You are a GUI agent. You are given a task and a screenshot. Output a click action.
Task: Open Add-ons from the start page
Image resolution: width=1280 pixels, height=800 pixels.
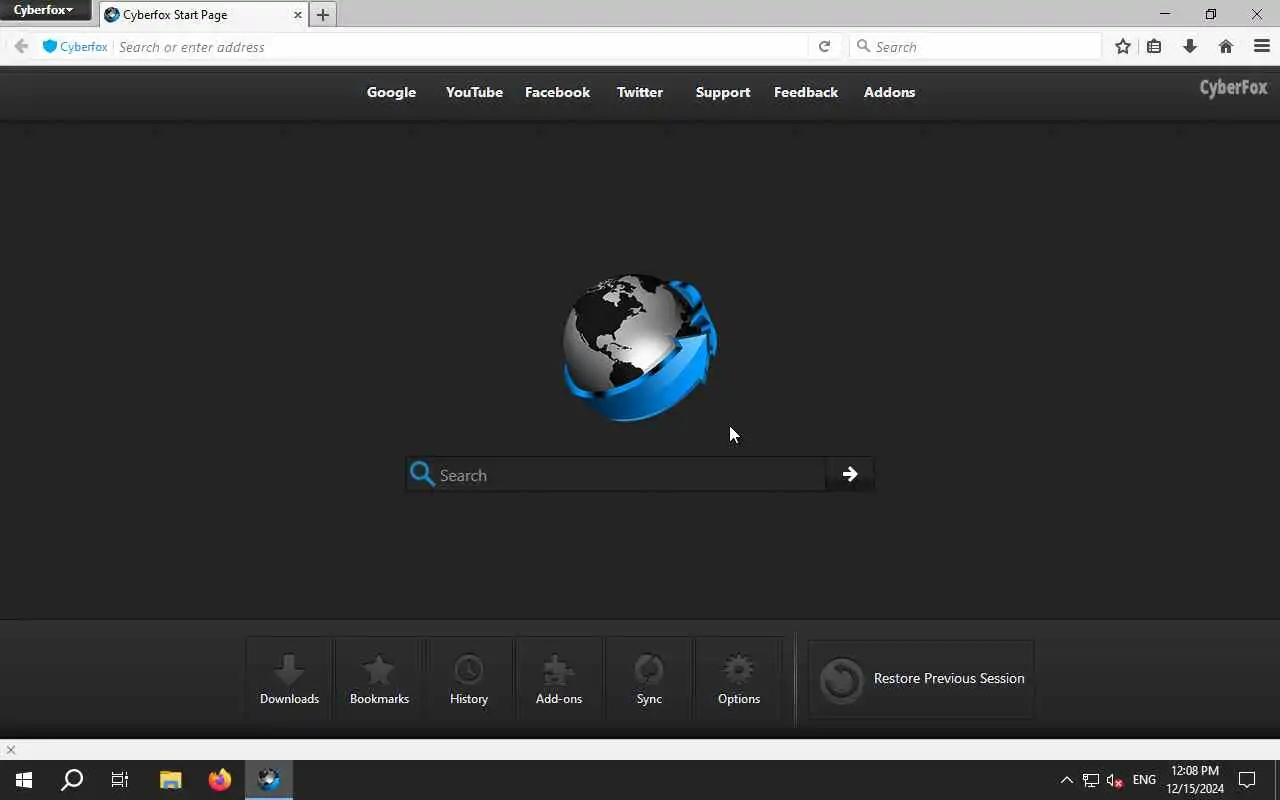click(x=559, y=678)
